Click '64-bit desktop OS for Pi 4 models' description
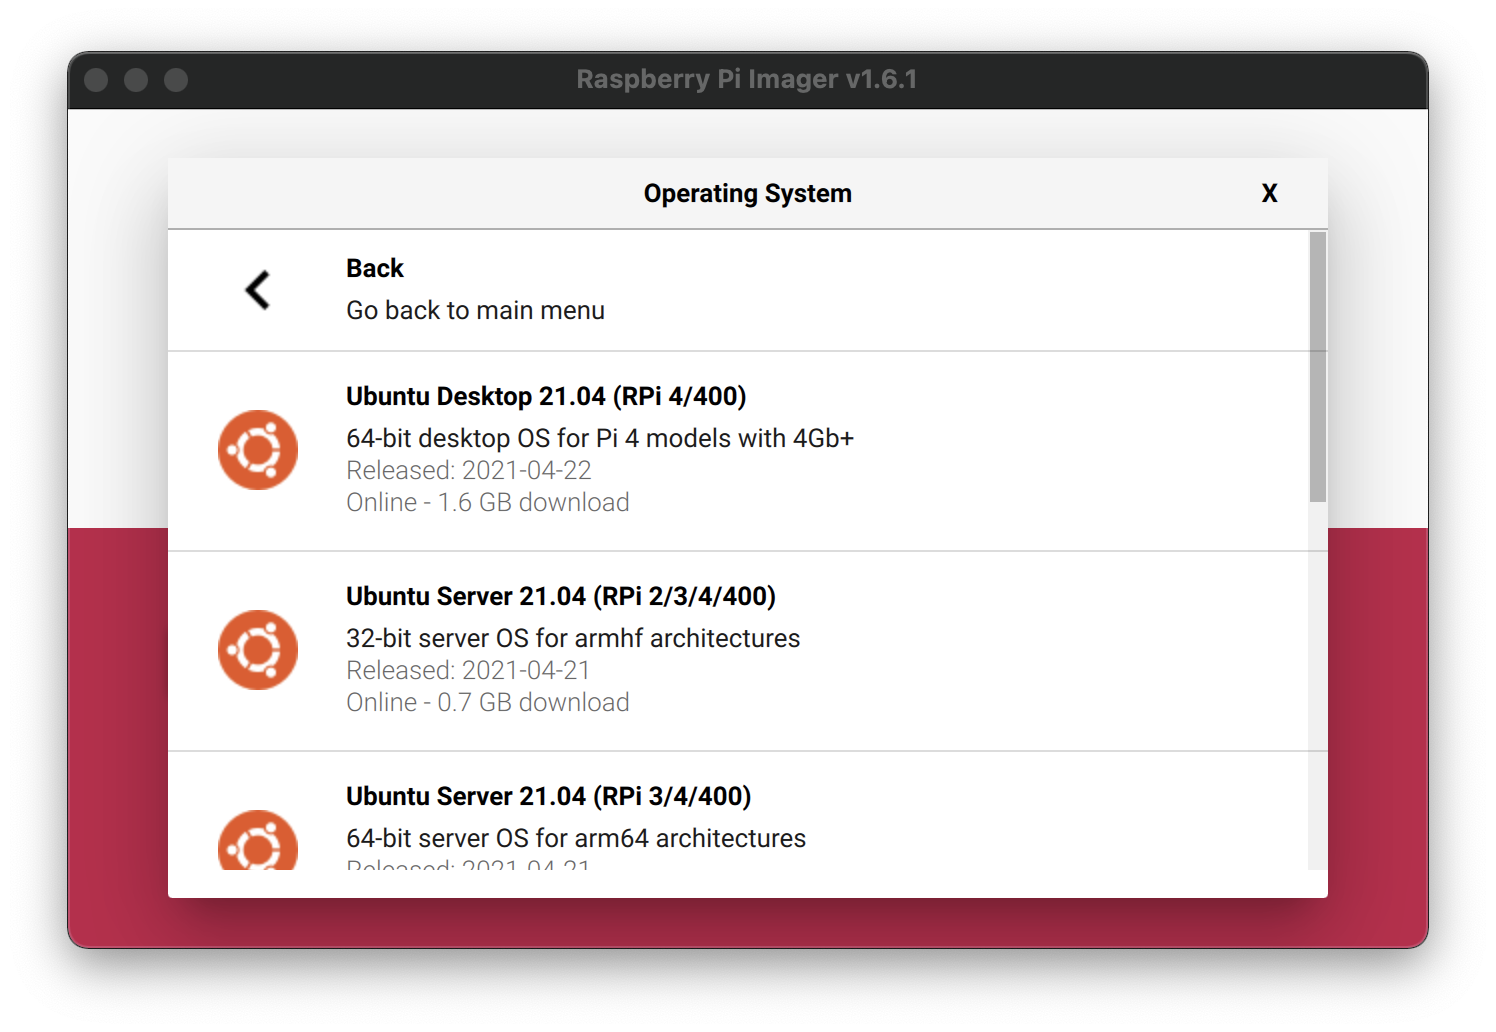 pyautogui.click(x=600, y=438)
